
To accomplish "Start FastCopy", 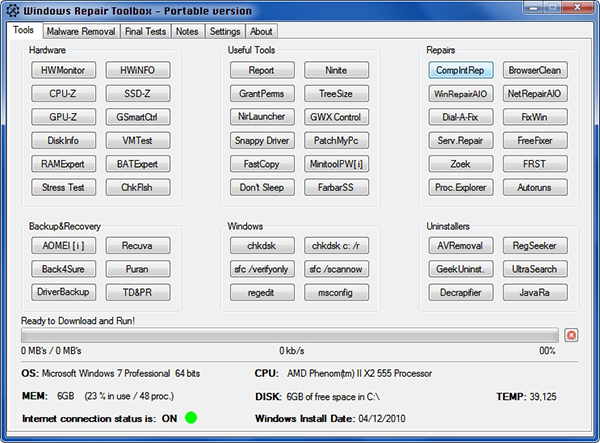I will coord(262,164).
